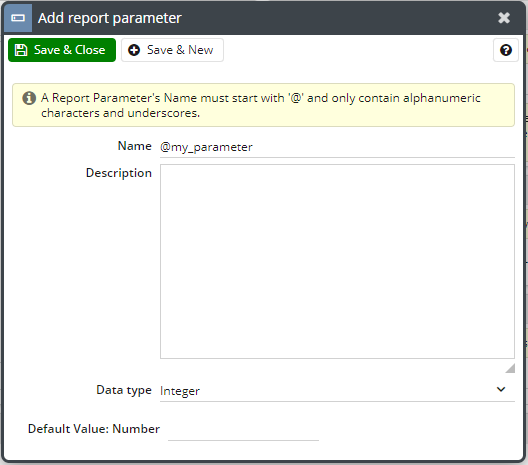Open the Data type Integer dropdown
Image resolution: width=528 pixels, height=465 pixels.
[x=337, y=391]
